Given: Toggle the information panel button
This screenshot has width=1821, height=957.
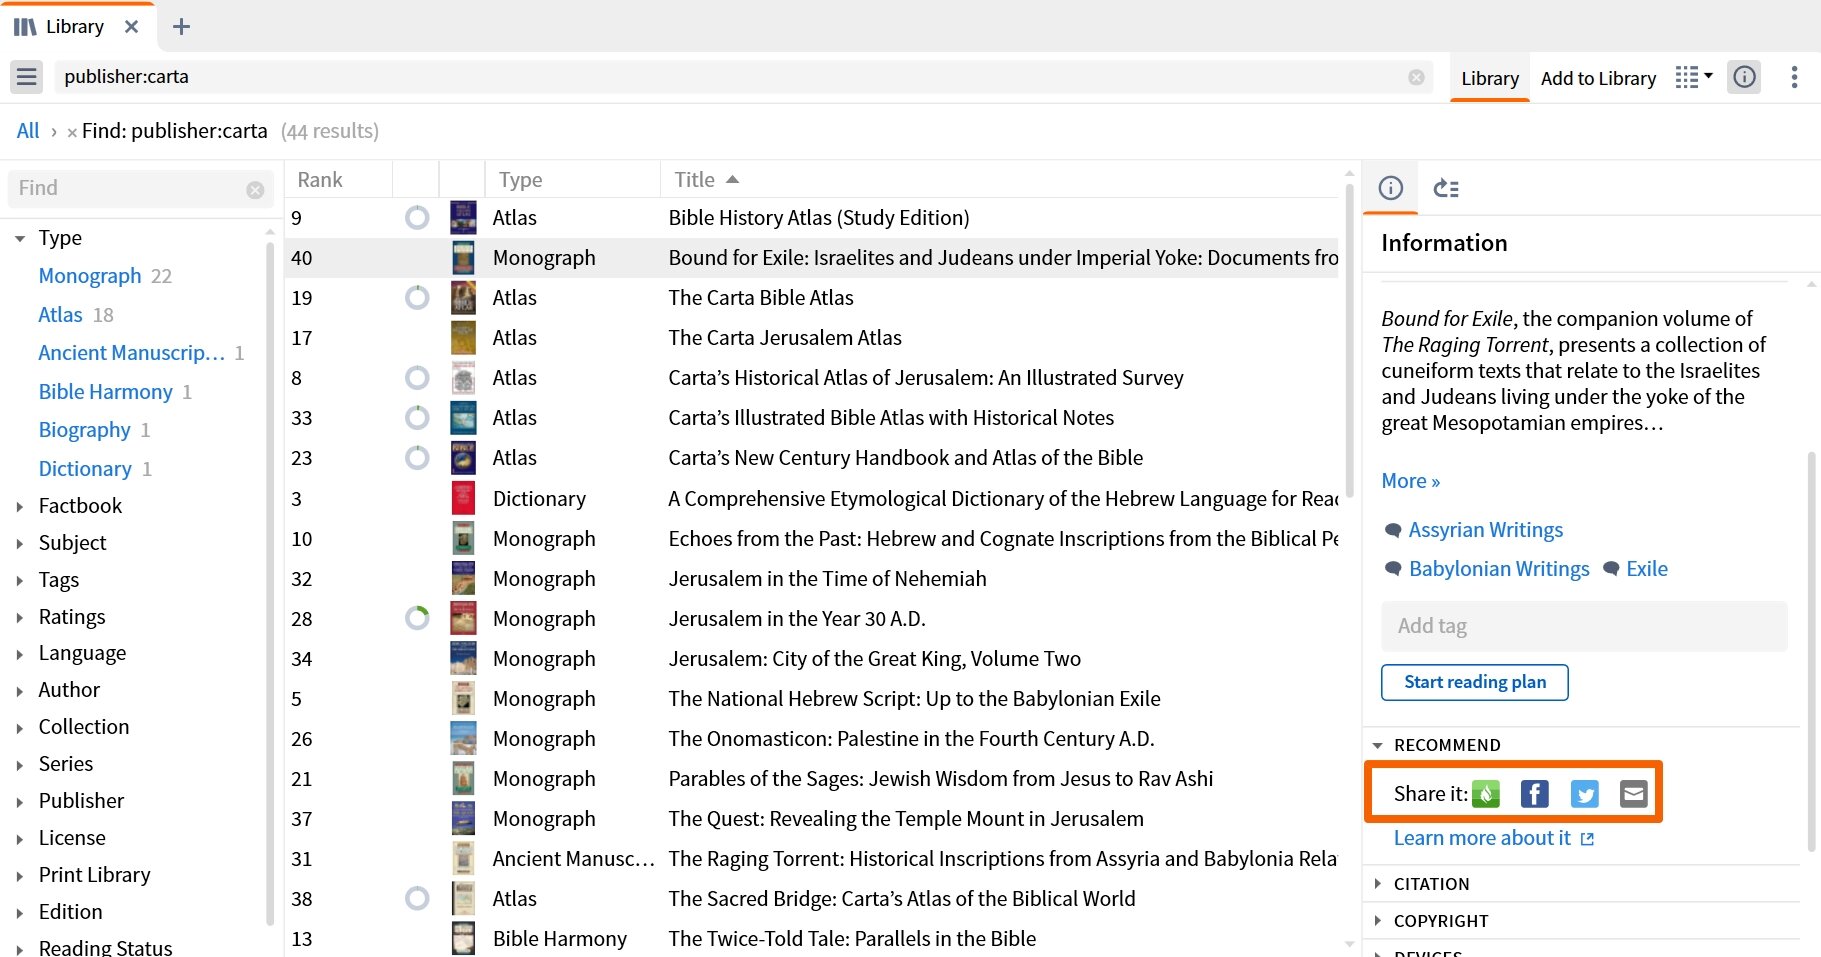Looking at the screenshot, I should 1744,77.
